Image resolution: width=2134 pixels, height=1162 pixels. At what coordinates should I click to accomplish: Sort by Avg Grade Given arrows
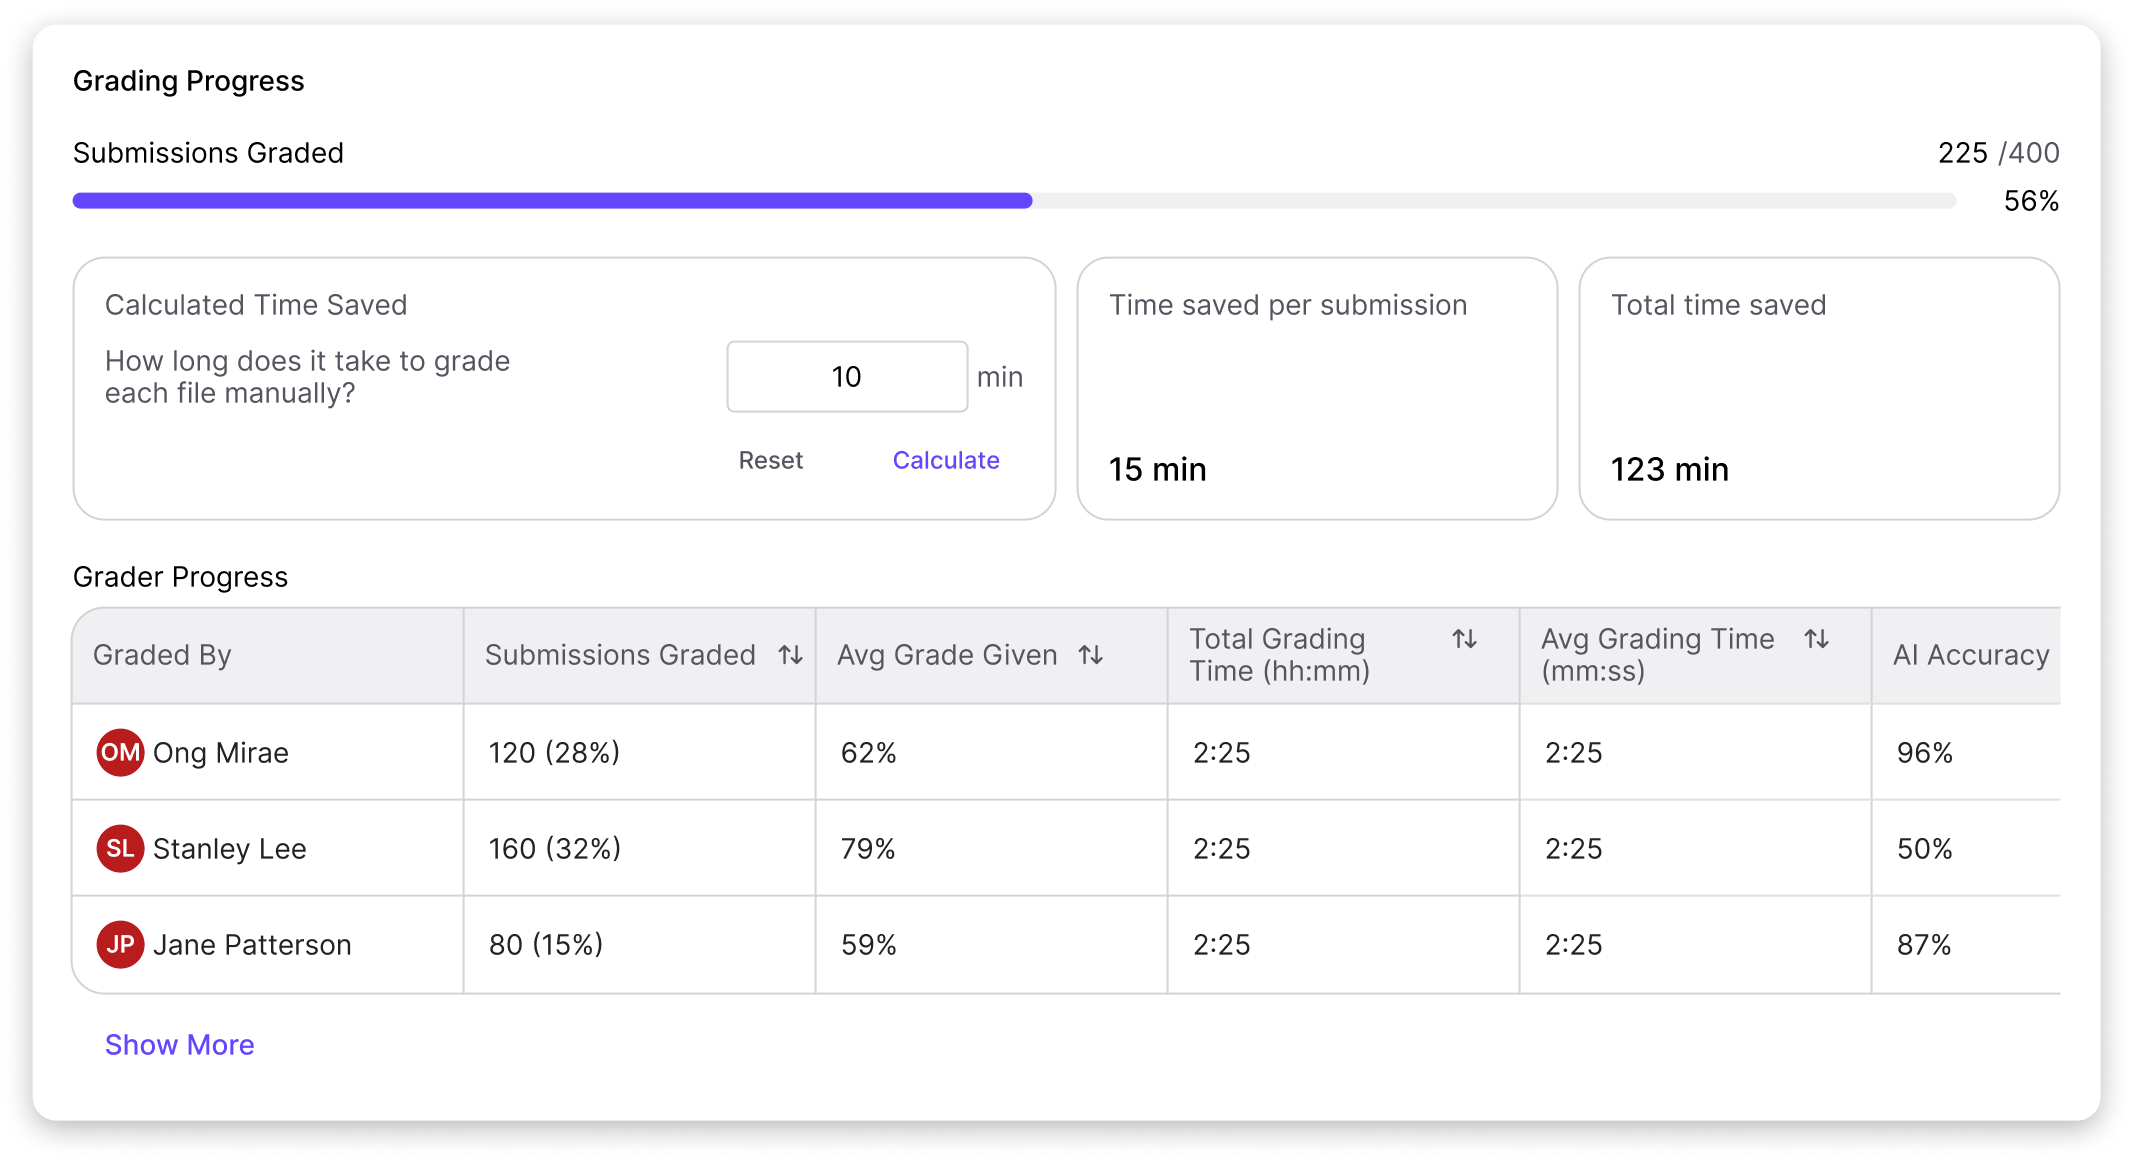[x=1090, y=655]
